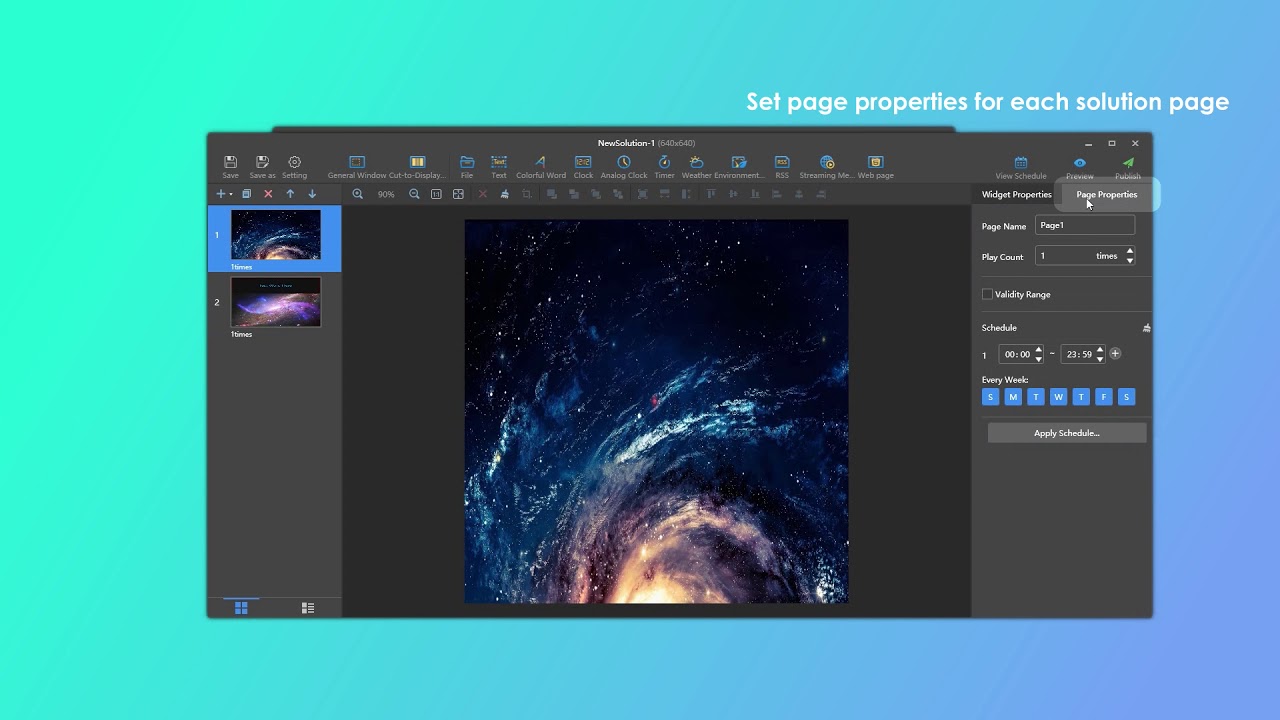This screenshot has height=720, width=1280.
Task: Add another schedule time range
Action: pos(1115,353)
